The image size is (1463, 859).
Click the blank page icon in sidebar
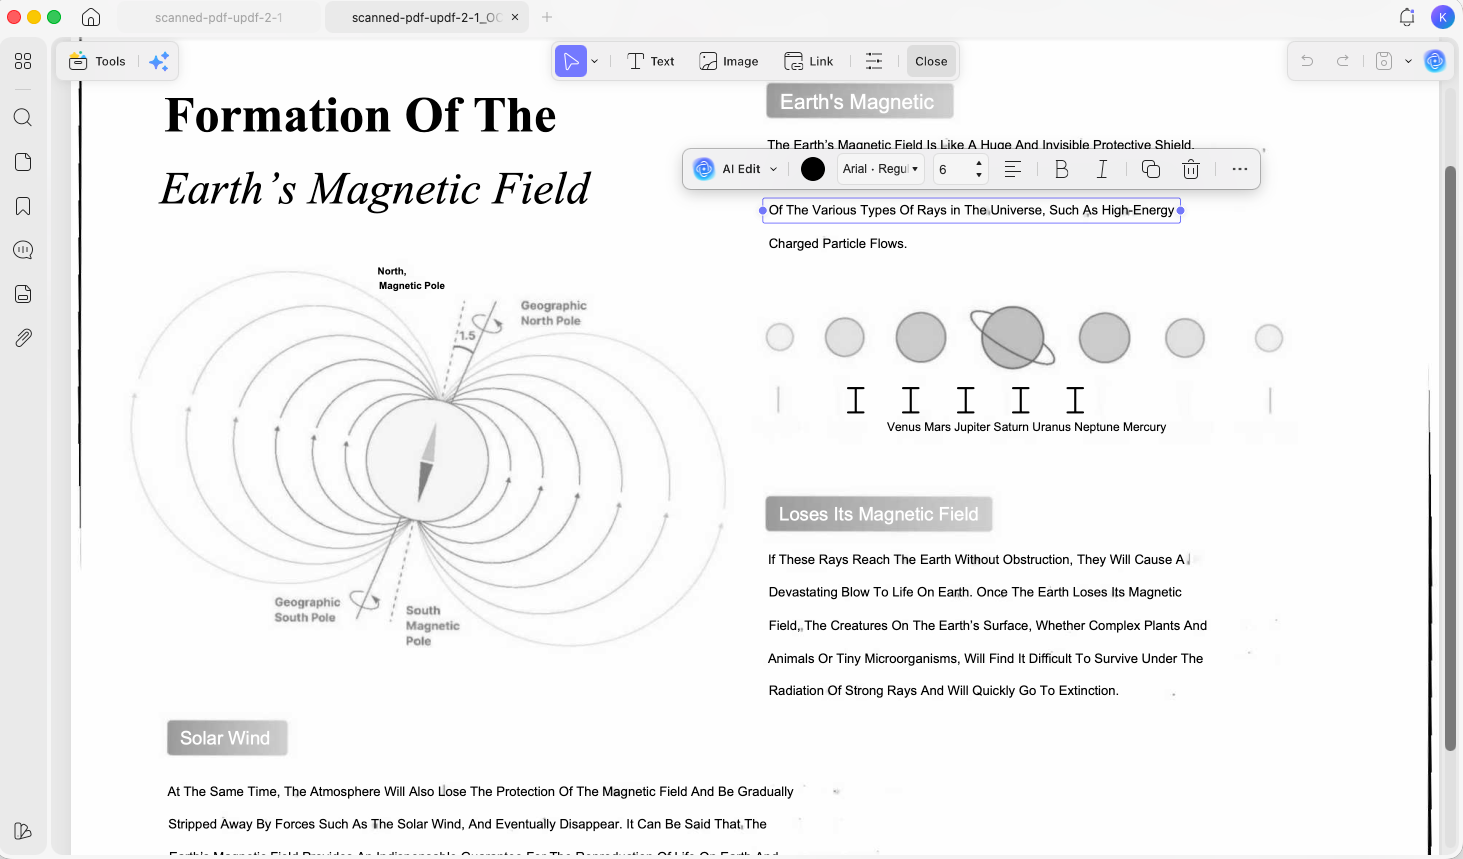[x=23, y=162]
